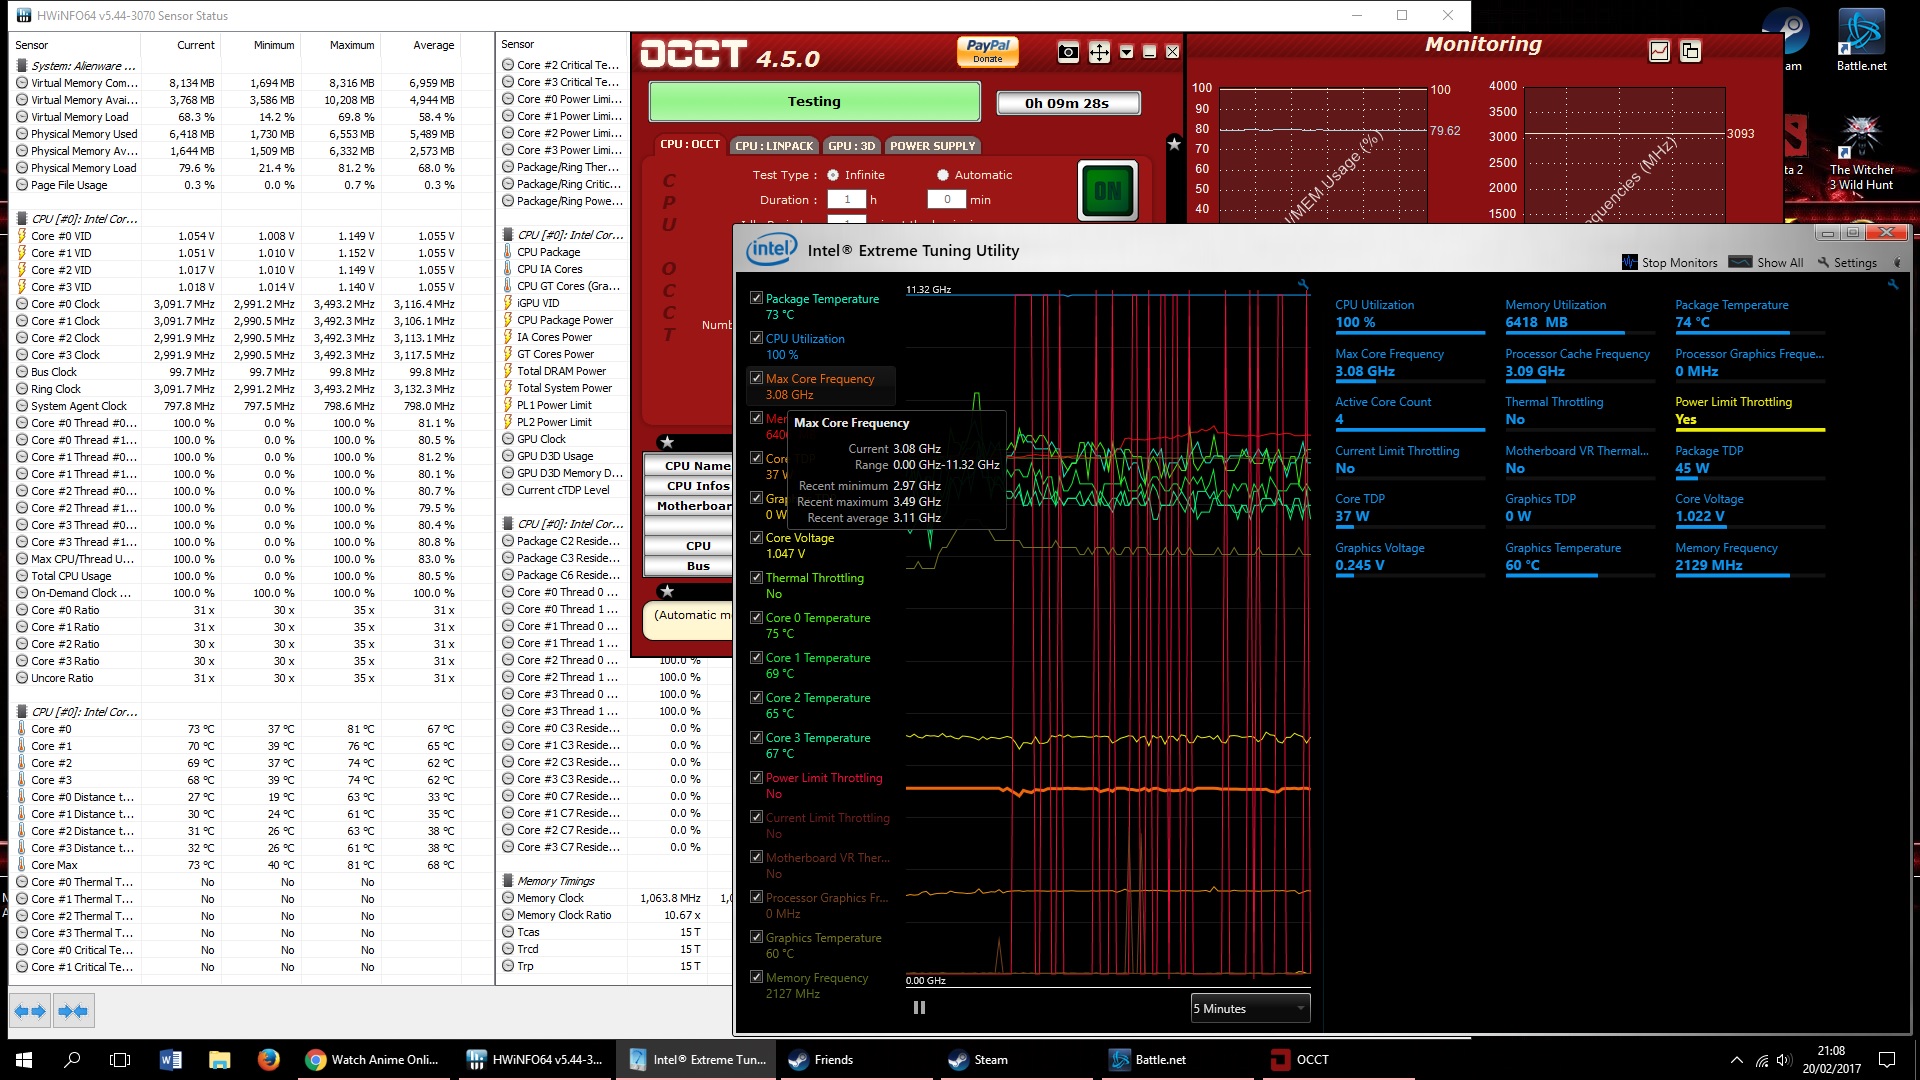Click the HWiNFO expand columns arrows button
The image size is (1920, 1080).
coord(30,1012)
